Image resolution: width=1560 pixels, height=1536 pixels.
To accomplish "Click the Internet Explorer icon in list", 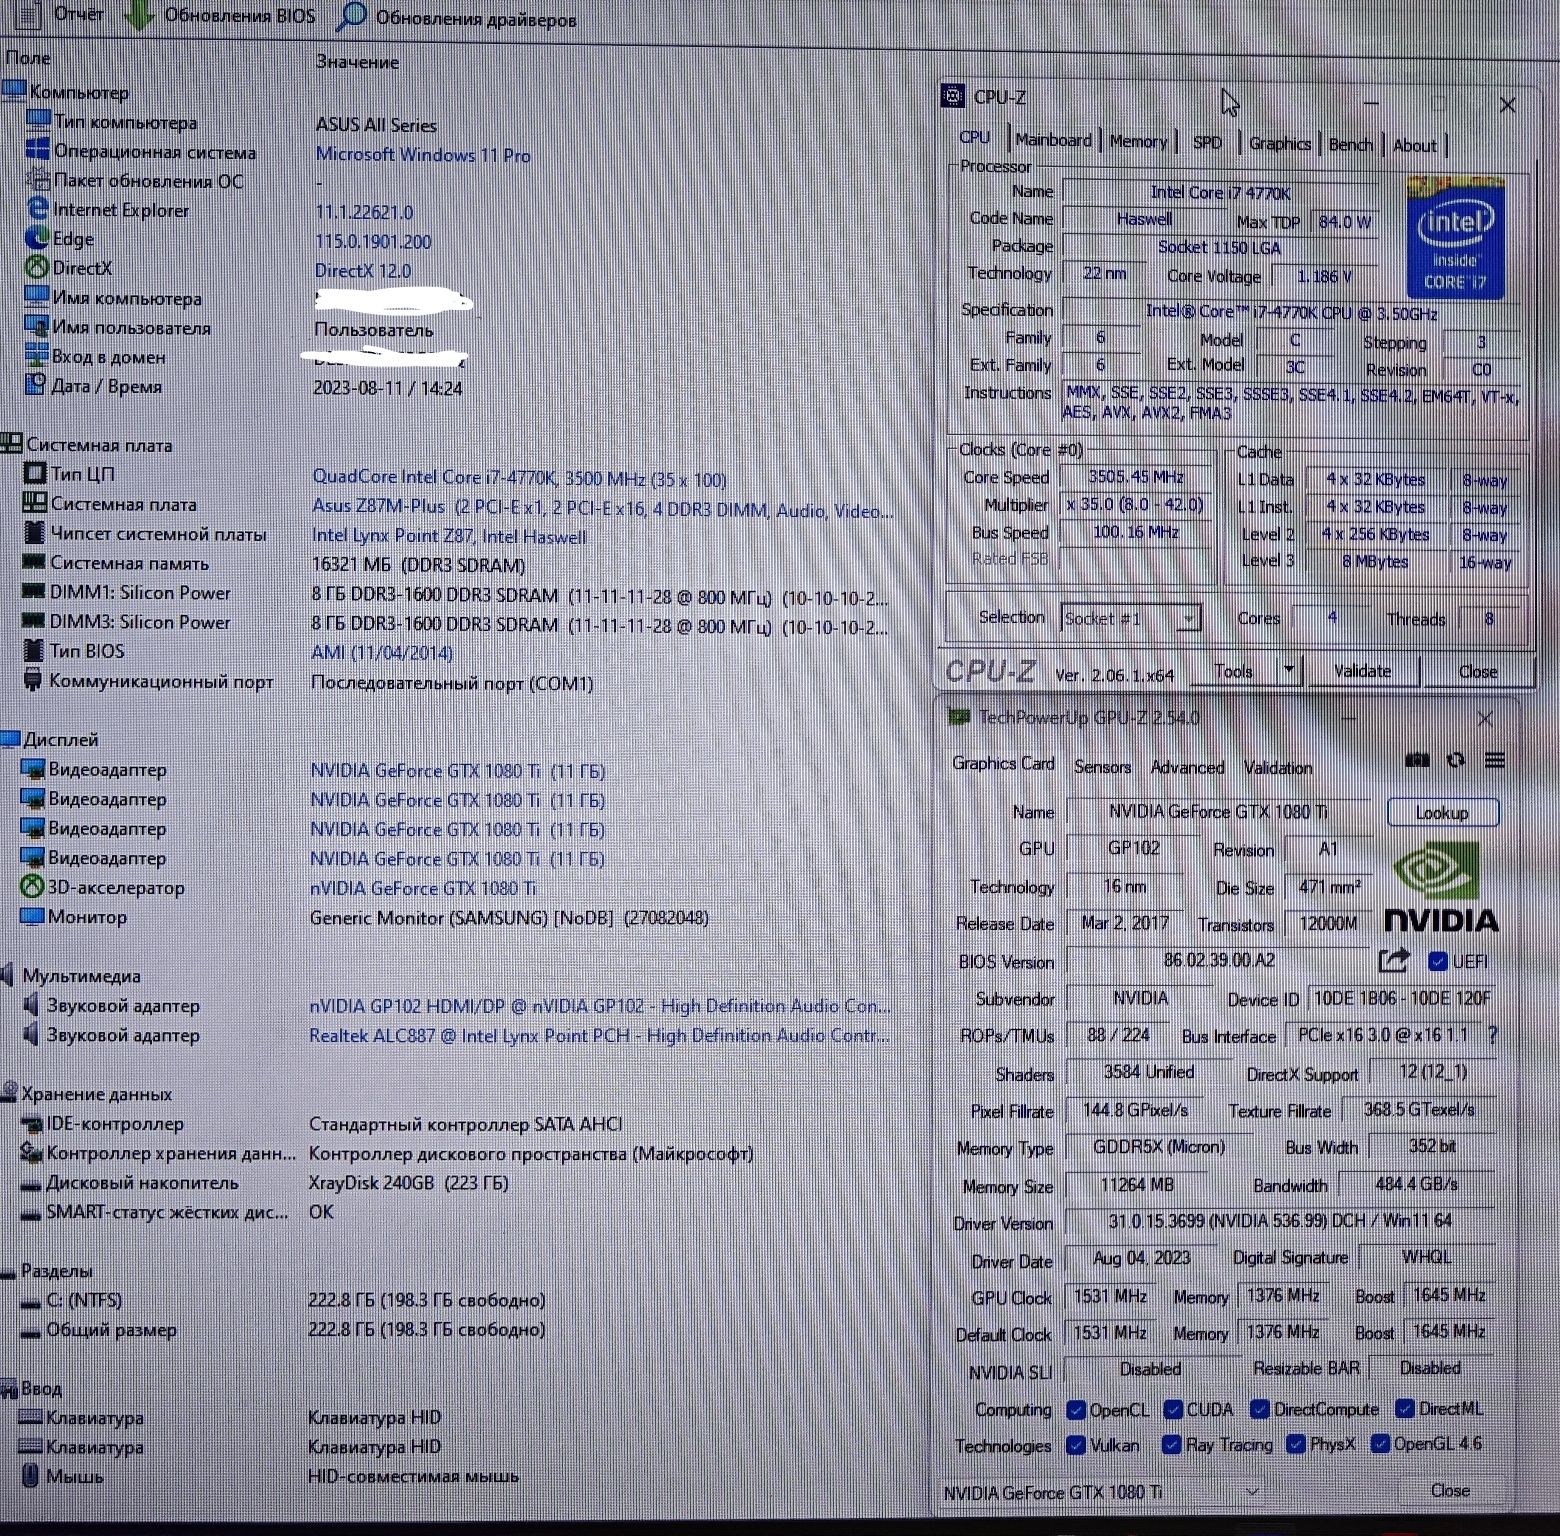I will 38,209.
